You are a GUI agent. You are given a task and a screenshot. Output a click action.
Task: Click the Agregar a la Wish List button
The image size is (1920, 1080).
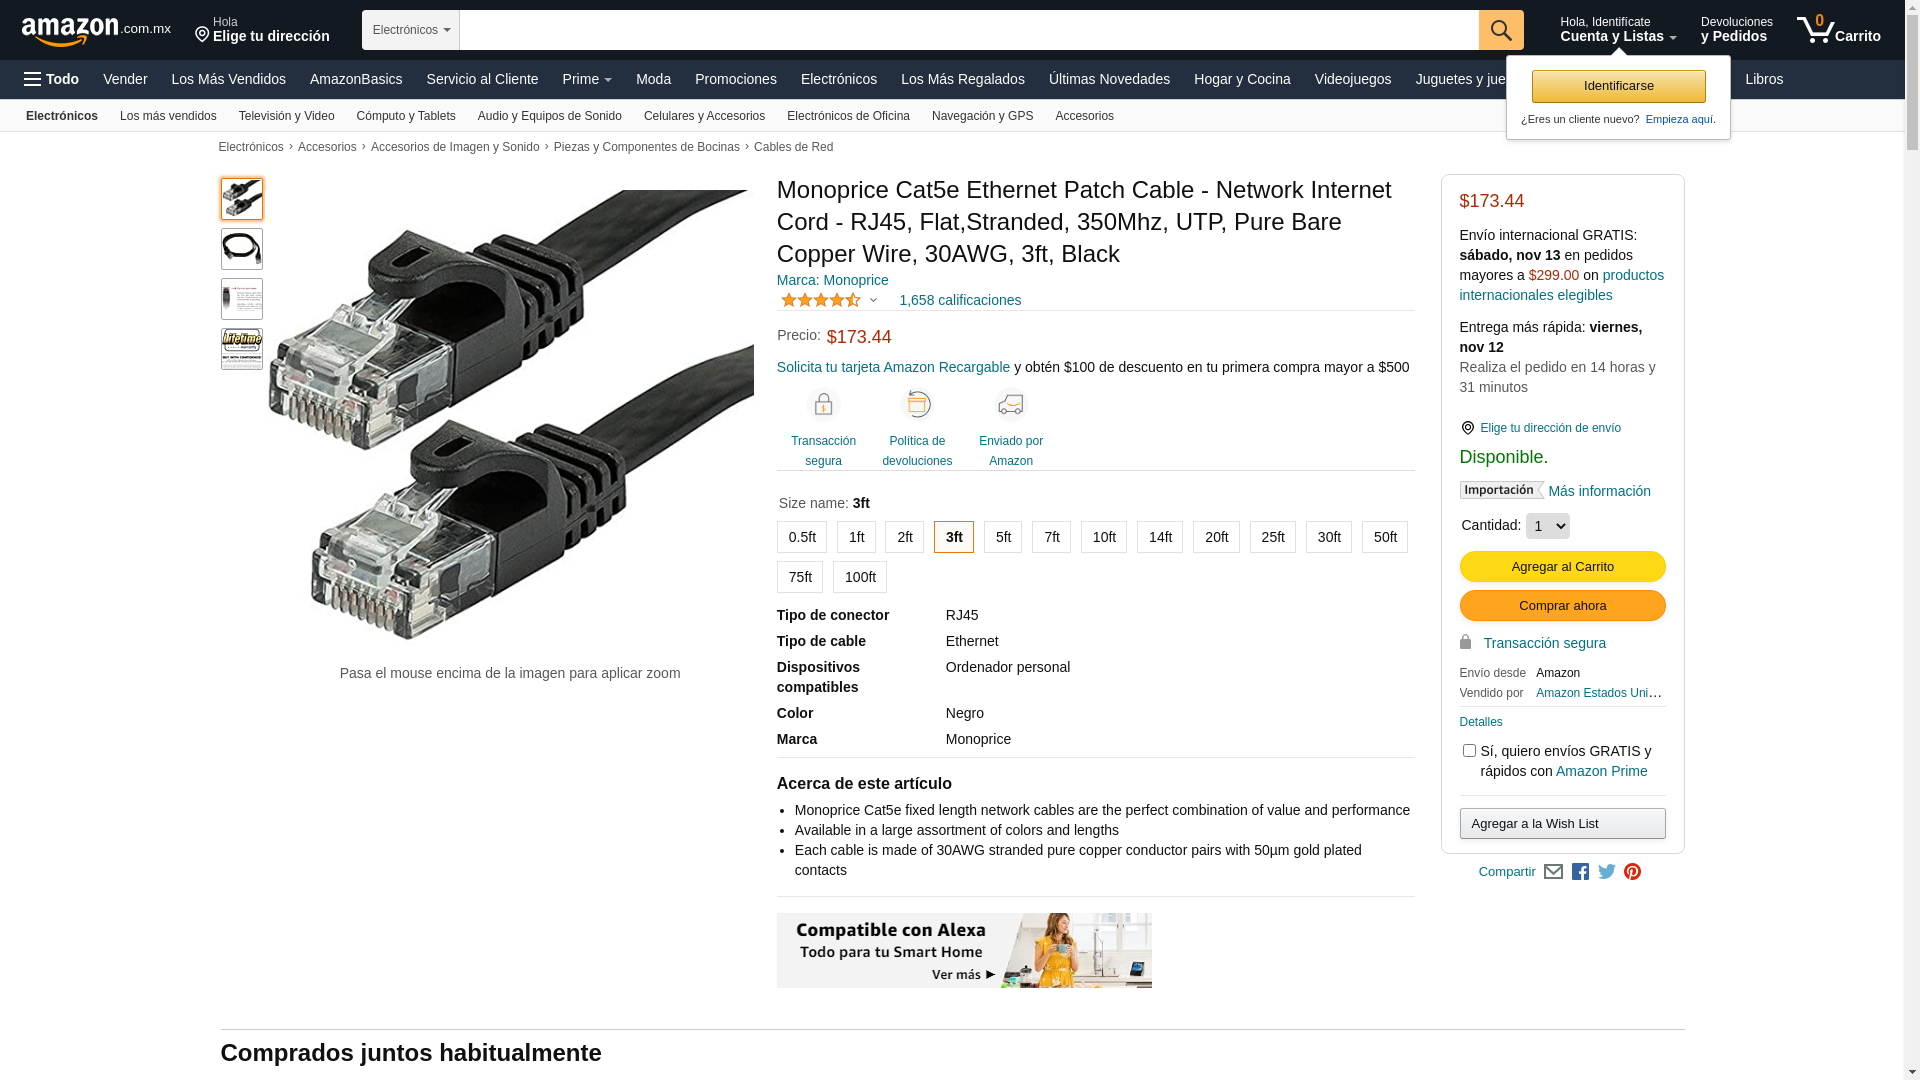pyautogui.click(x=1562, y=824)
